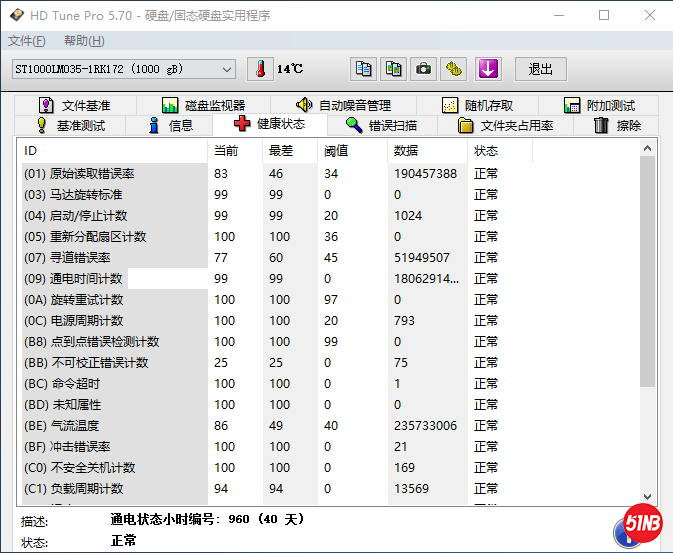This screenshot has height=553, width=673.
Task: Click the 阈值 column header
Action: 335,151
